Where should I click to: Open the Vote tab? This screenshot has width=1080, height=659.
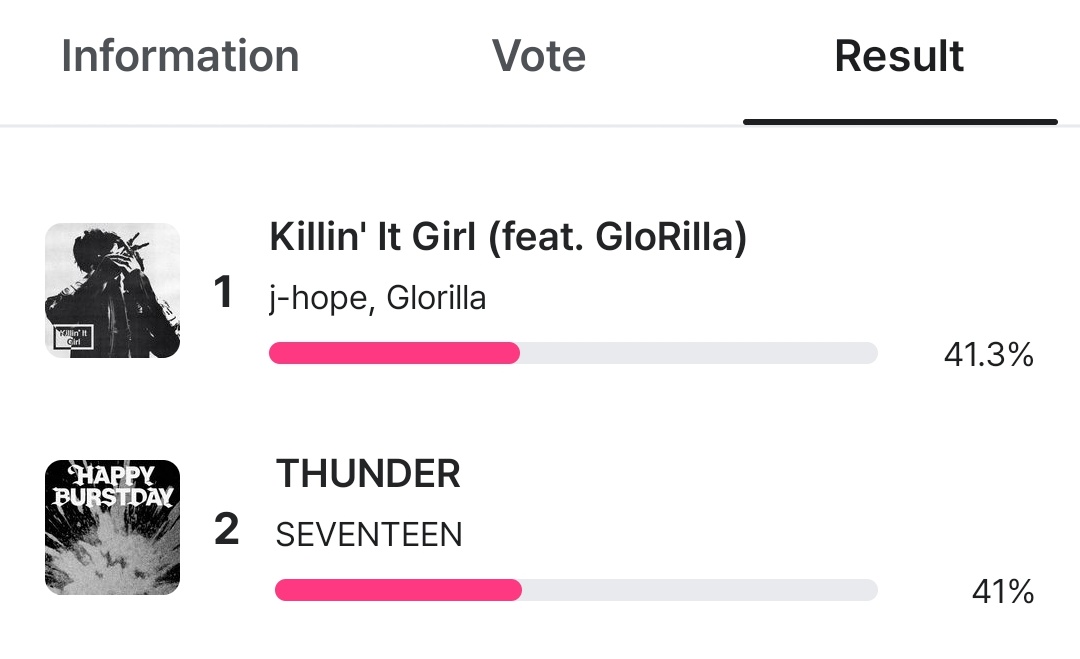pyautogui.click(x=539, y=56)
